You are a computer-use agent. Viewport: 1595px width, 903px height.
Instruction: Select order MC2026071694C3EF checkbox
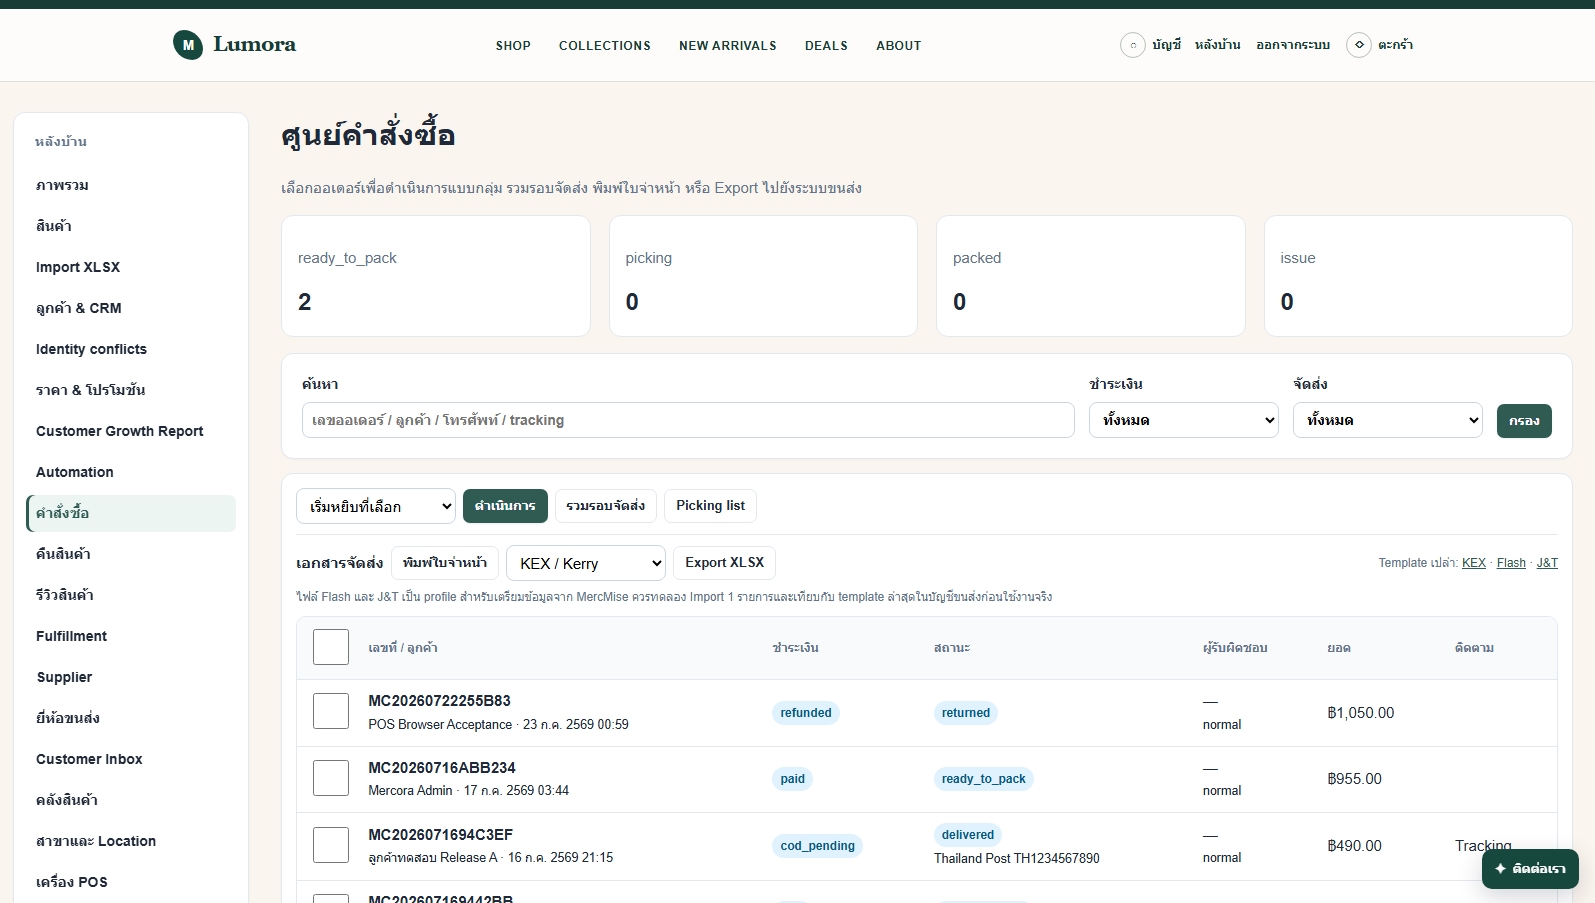click(331, 845)
